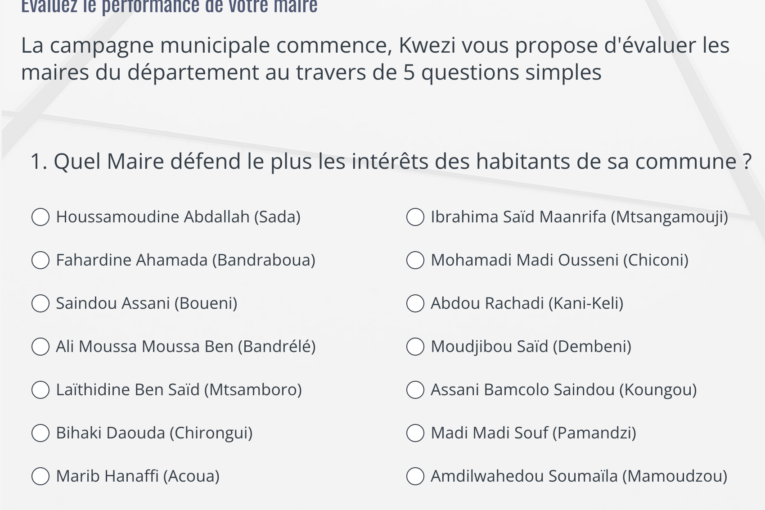Screen dimensions: 765x510
Task: Select Ibrahima Saïd Maanrifa (Mtsangamouji)
Action: (x=415, y=217)
